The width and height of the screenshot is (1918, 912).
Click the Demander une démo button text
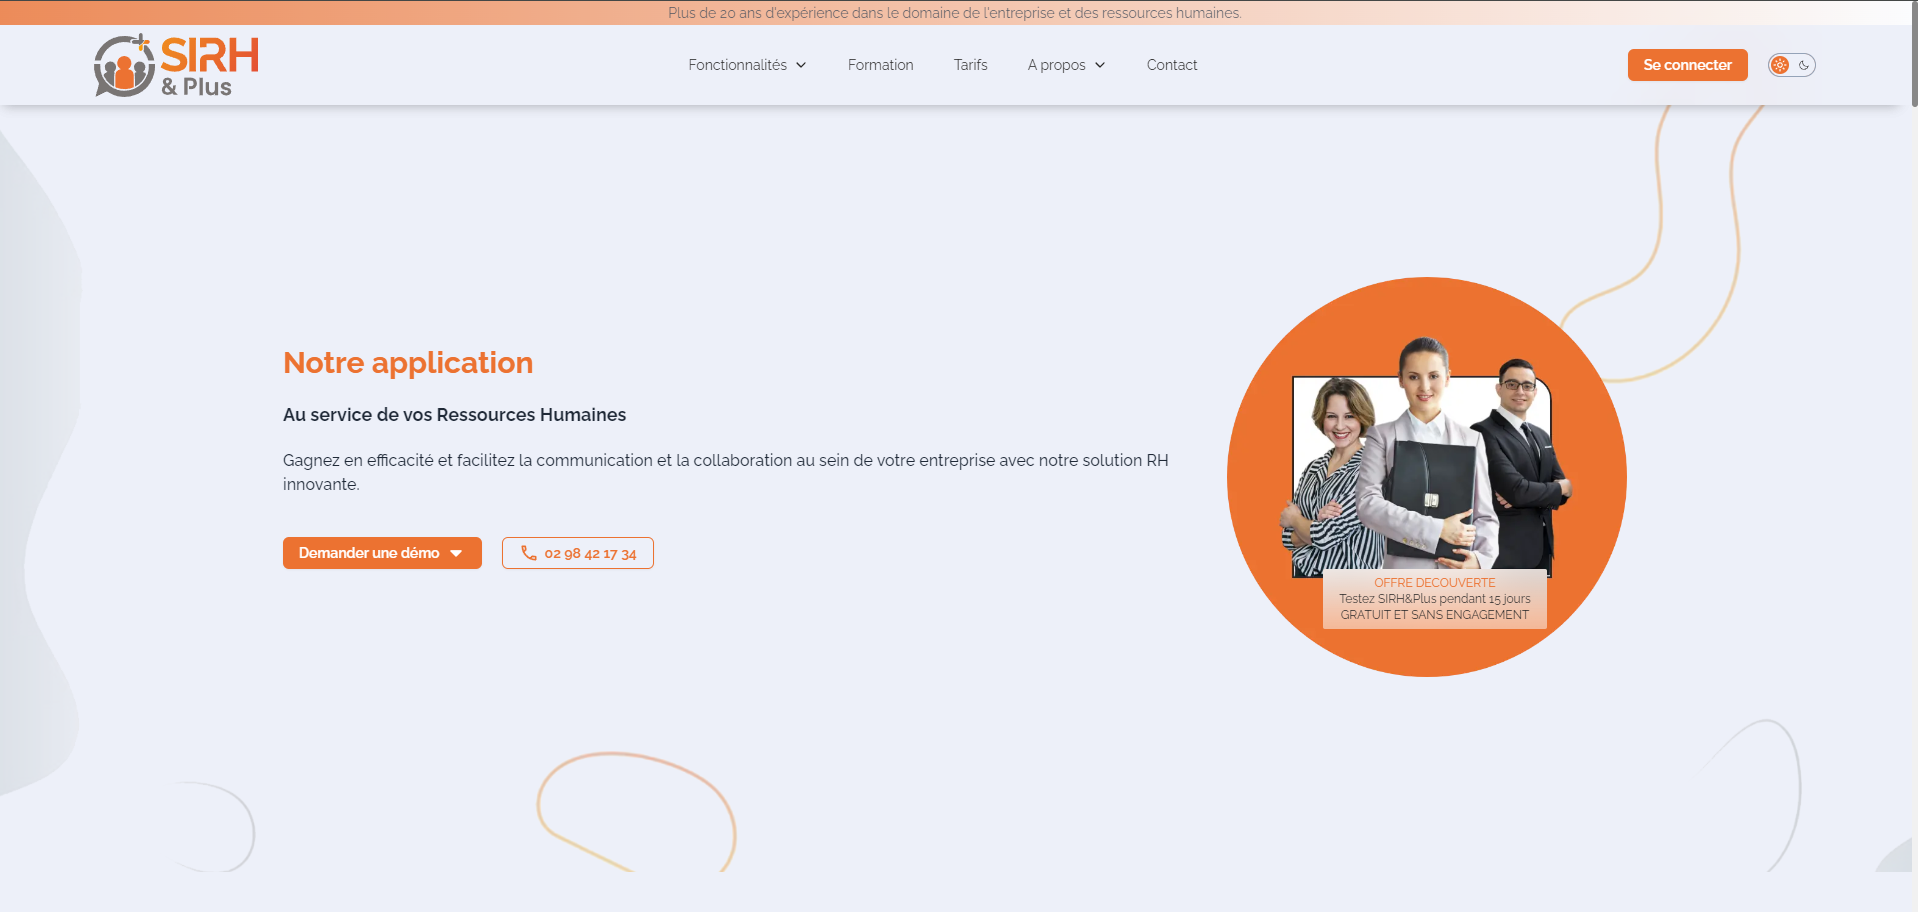tap(369, 553)
